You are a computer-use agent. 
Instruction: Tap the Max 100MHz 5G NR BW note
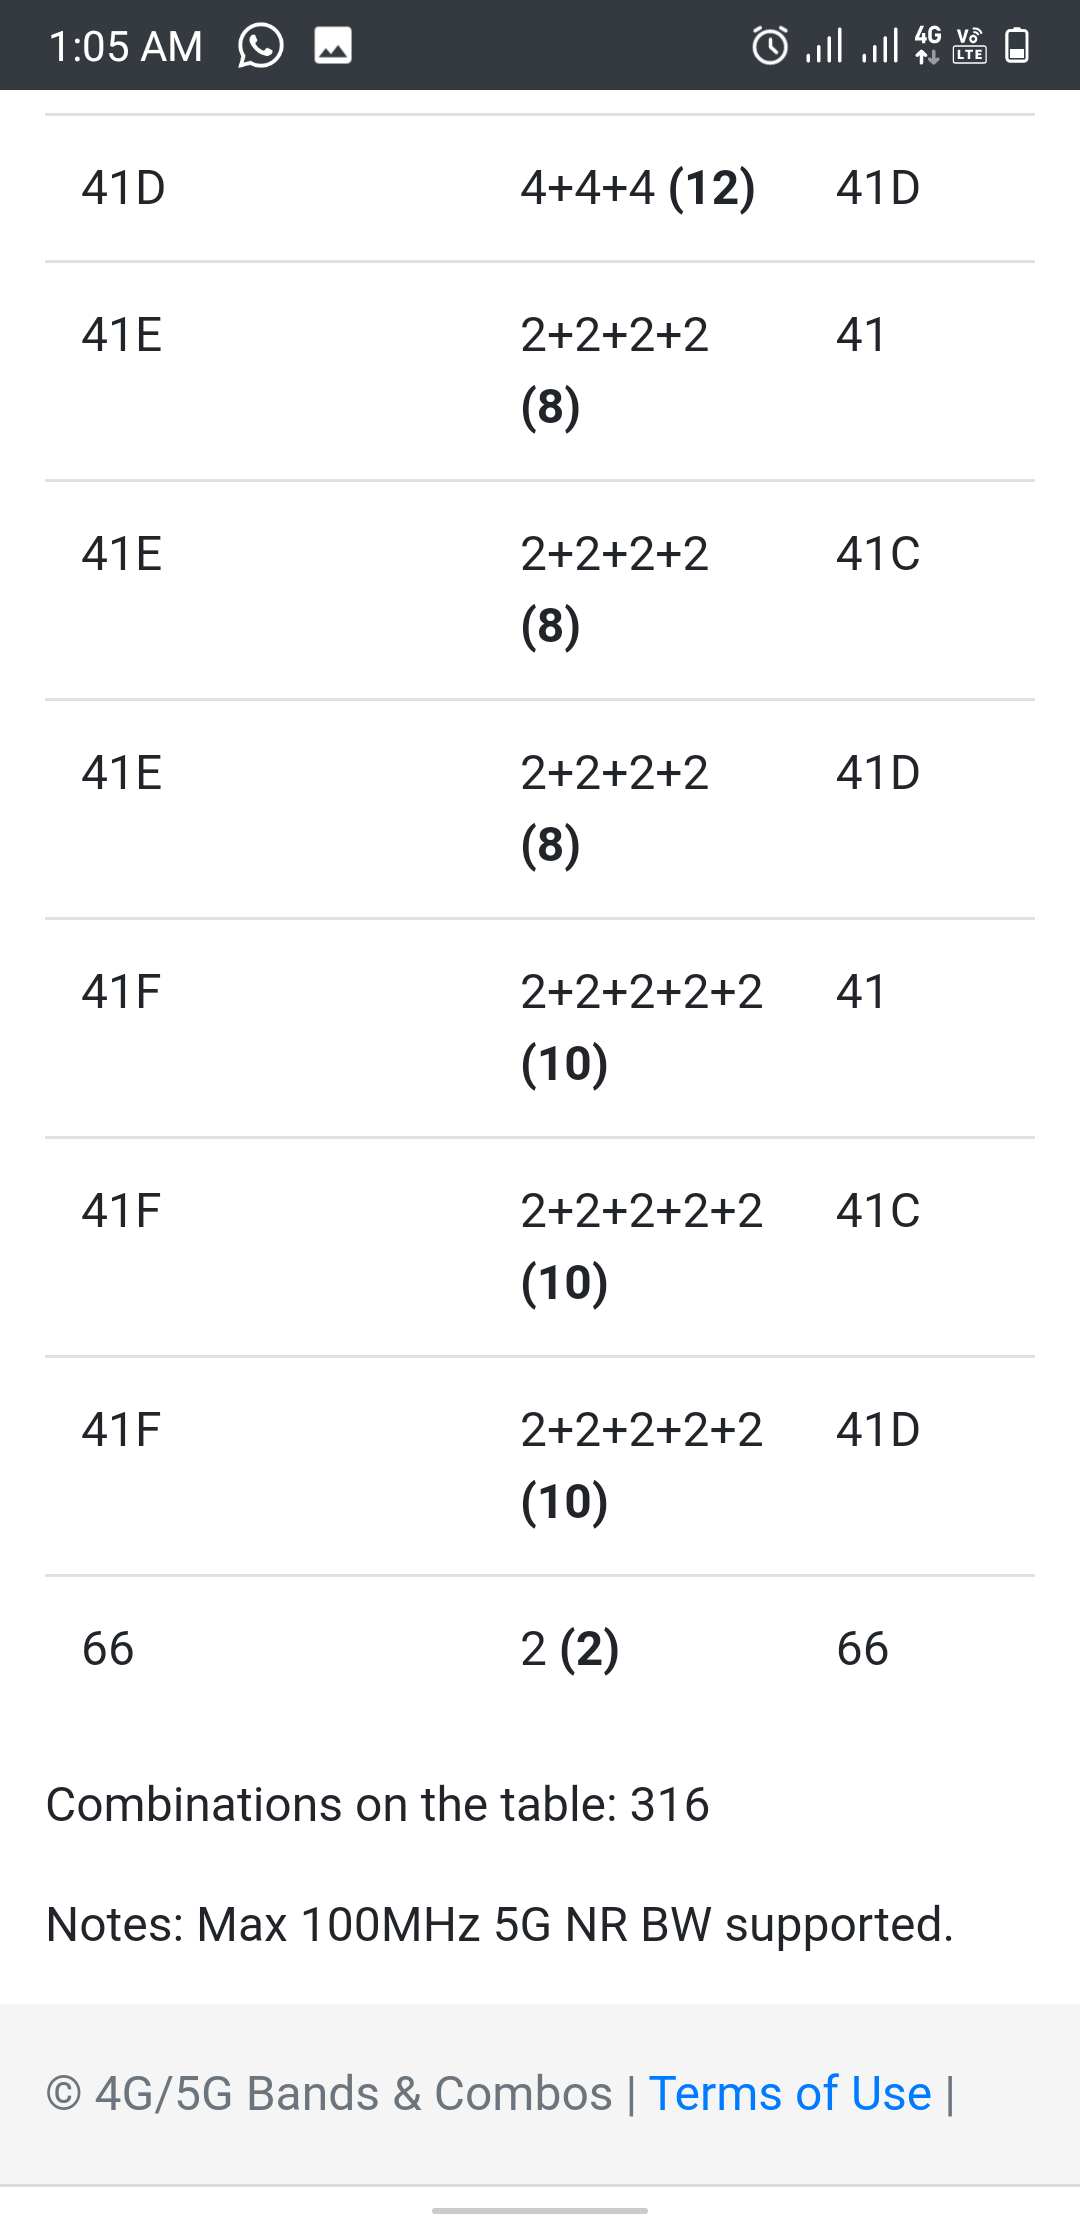pos(500,1924)
